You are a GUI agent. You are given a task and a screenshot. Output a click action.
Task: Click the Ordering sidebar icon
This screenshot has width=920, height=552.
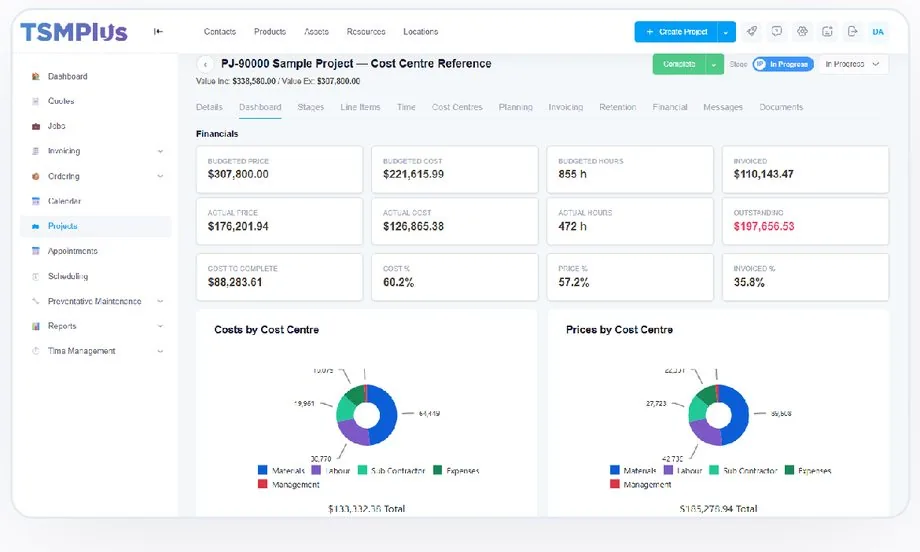(36, 176)
